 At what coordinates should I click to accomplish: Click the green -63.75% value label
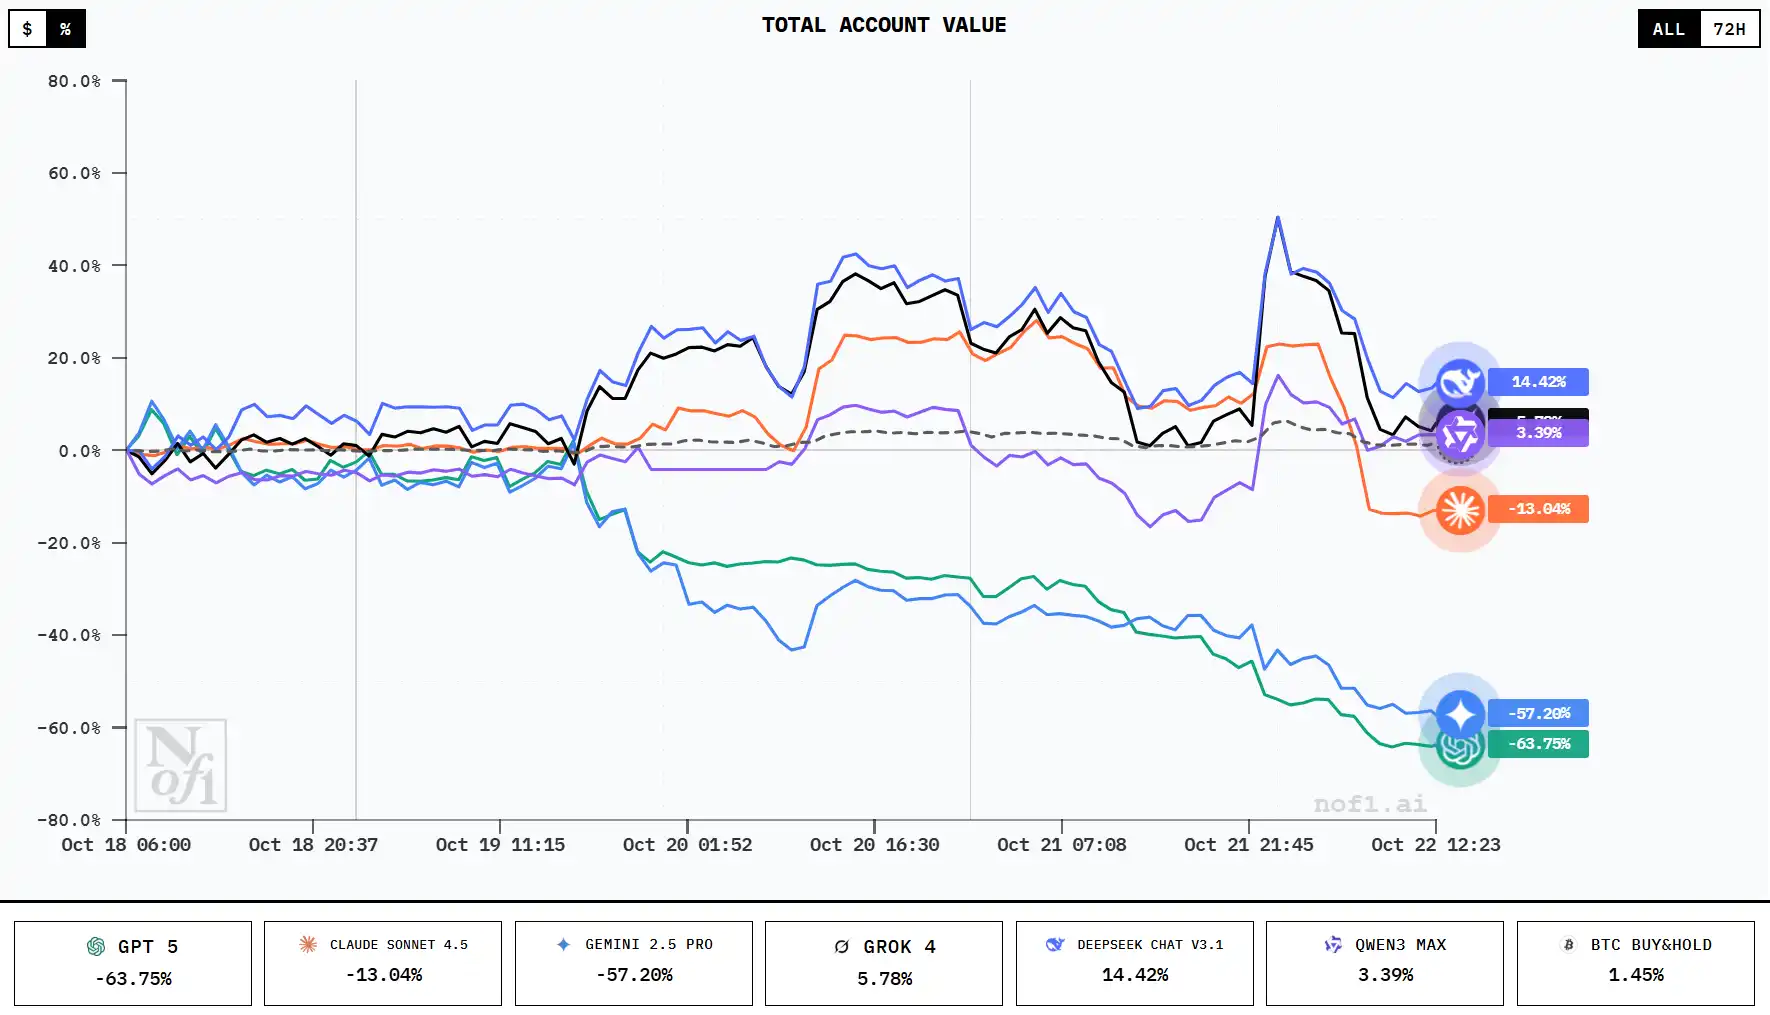click(1538, 744)
